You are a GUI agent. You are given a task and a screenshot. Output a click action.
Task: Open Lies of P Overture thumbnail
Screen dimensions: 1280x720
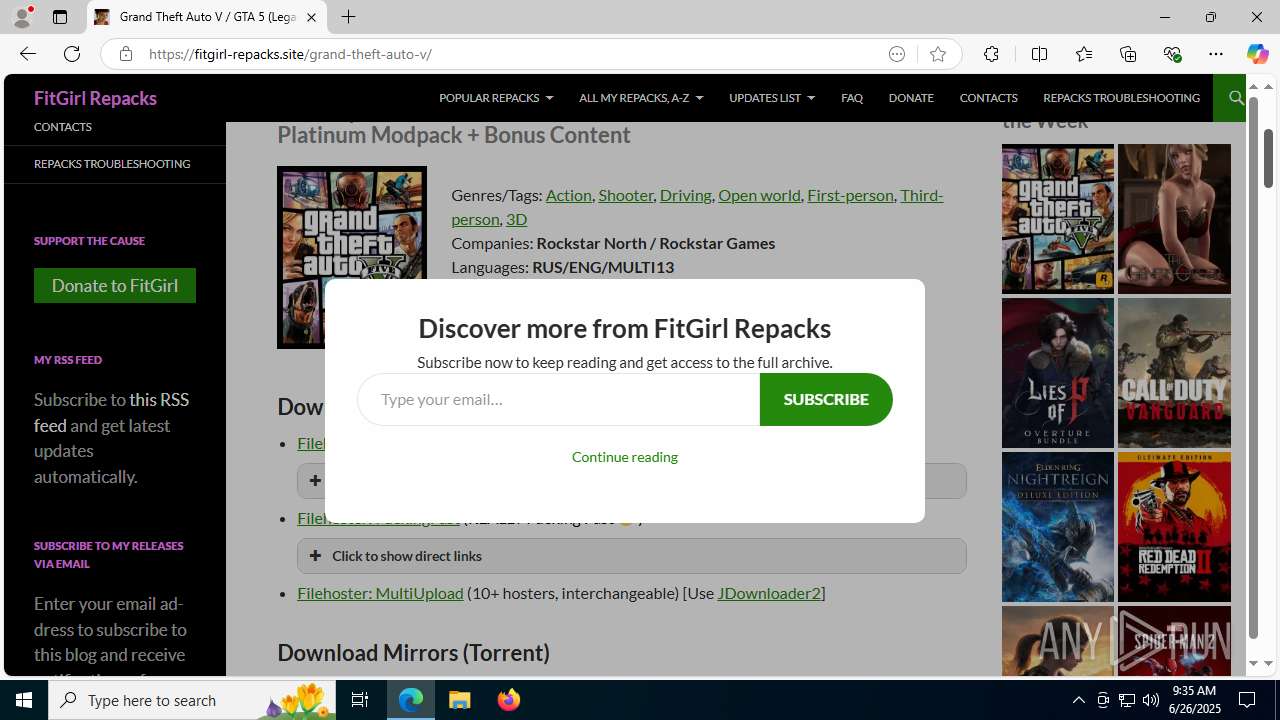(1058, 373)
